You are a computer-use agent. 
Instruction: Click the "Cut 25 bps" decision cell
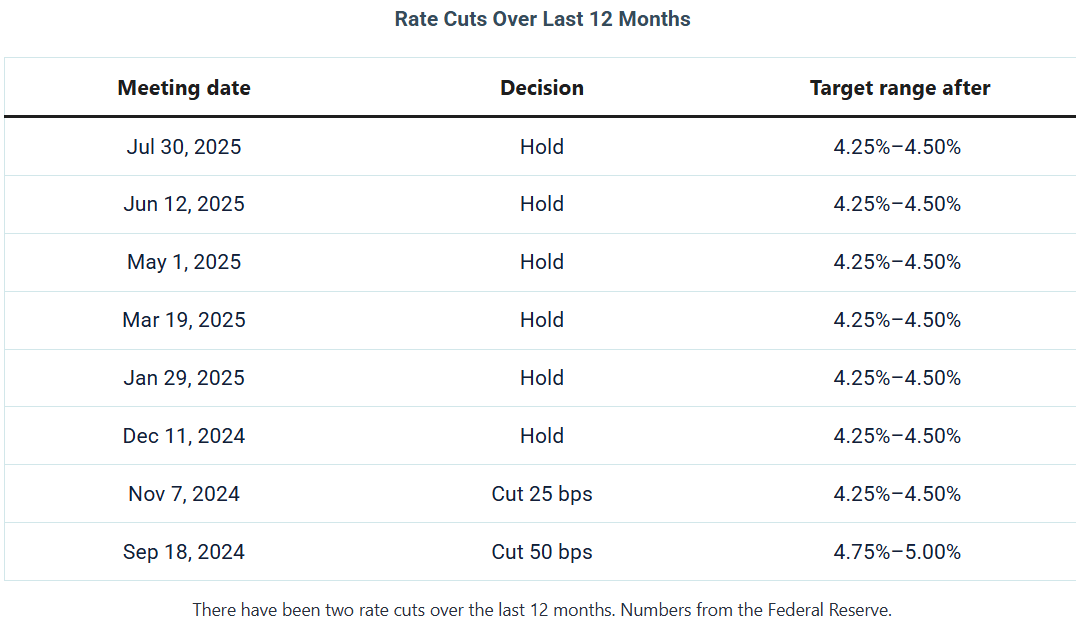[x=542, y=494]
